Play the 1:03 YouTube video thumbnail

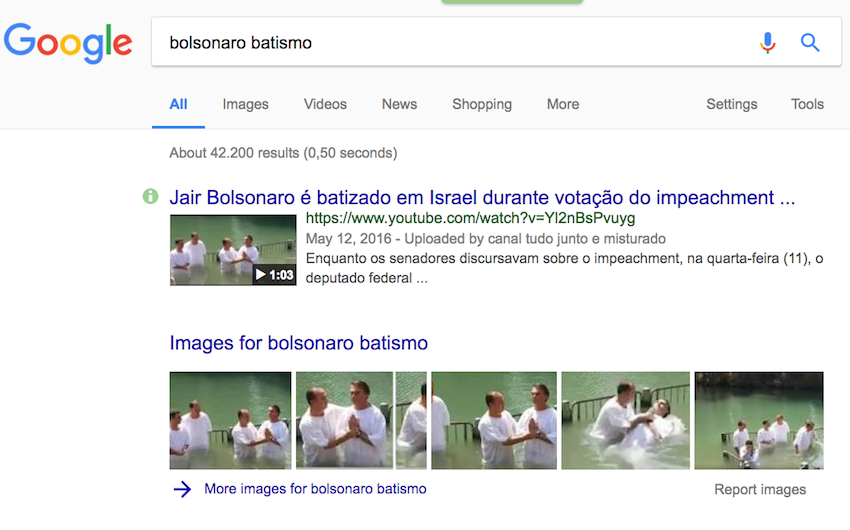pos(233,250)
